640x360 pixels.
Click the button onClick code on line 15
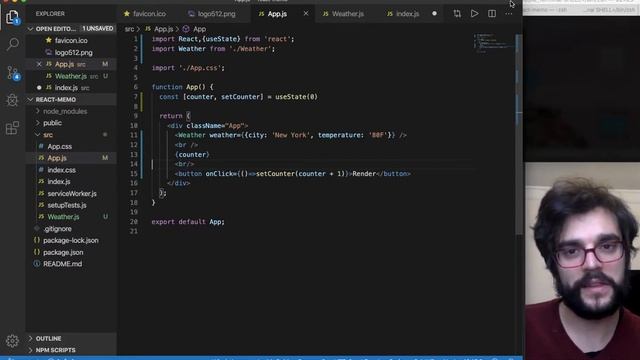293,173
